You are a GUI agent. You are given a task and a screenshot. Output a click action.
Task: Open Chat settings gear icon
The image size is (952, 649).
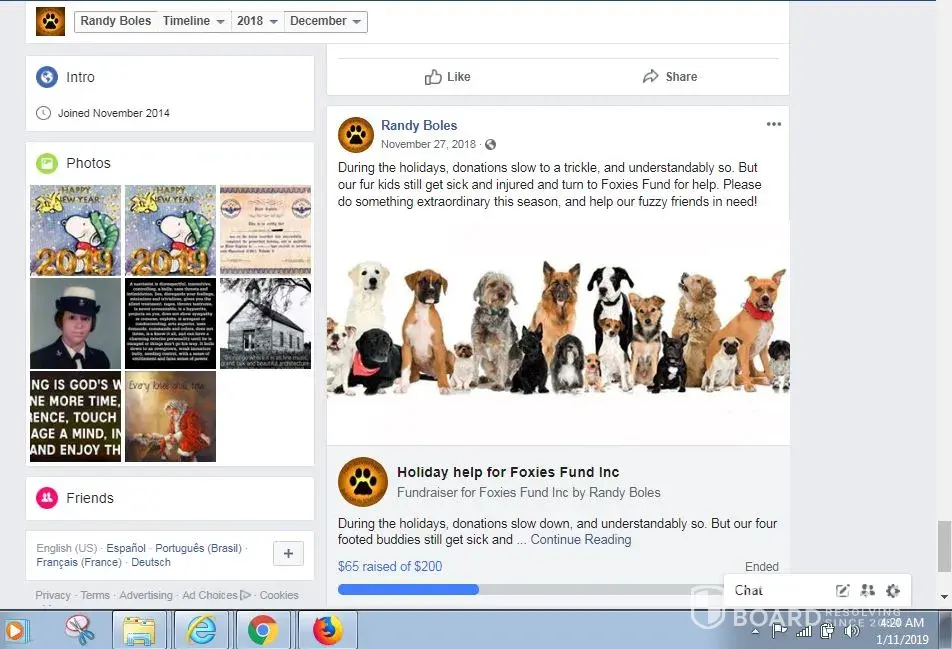tap(893, 591)
